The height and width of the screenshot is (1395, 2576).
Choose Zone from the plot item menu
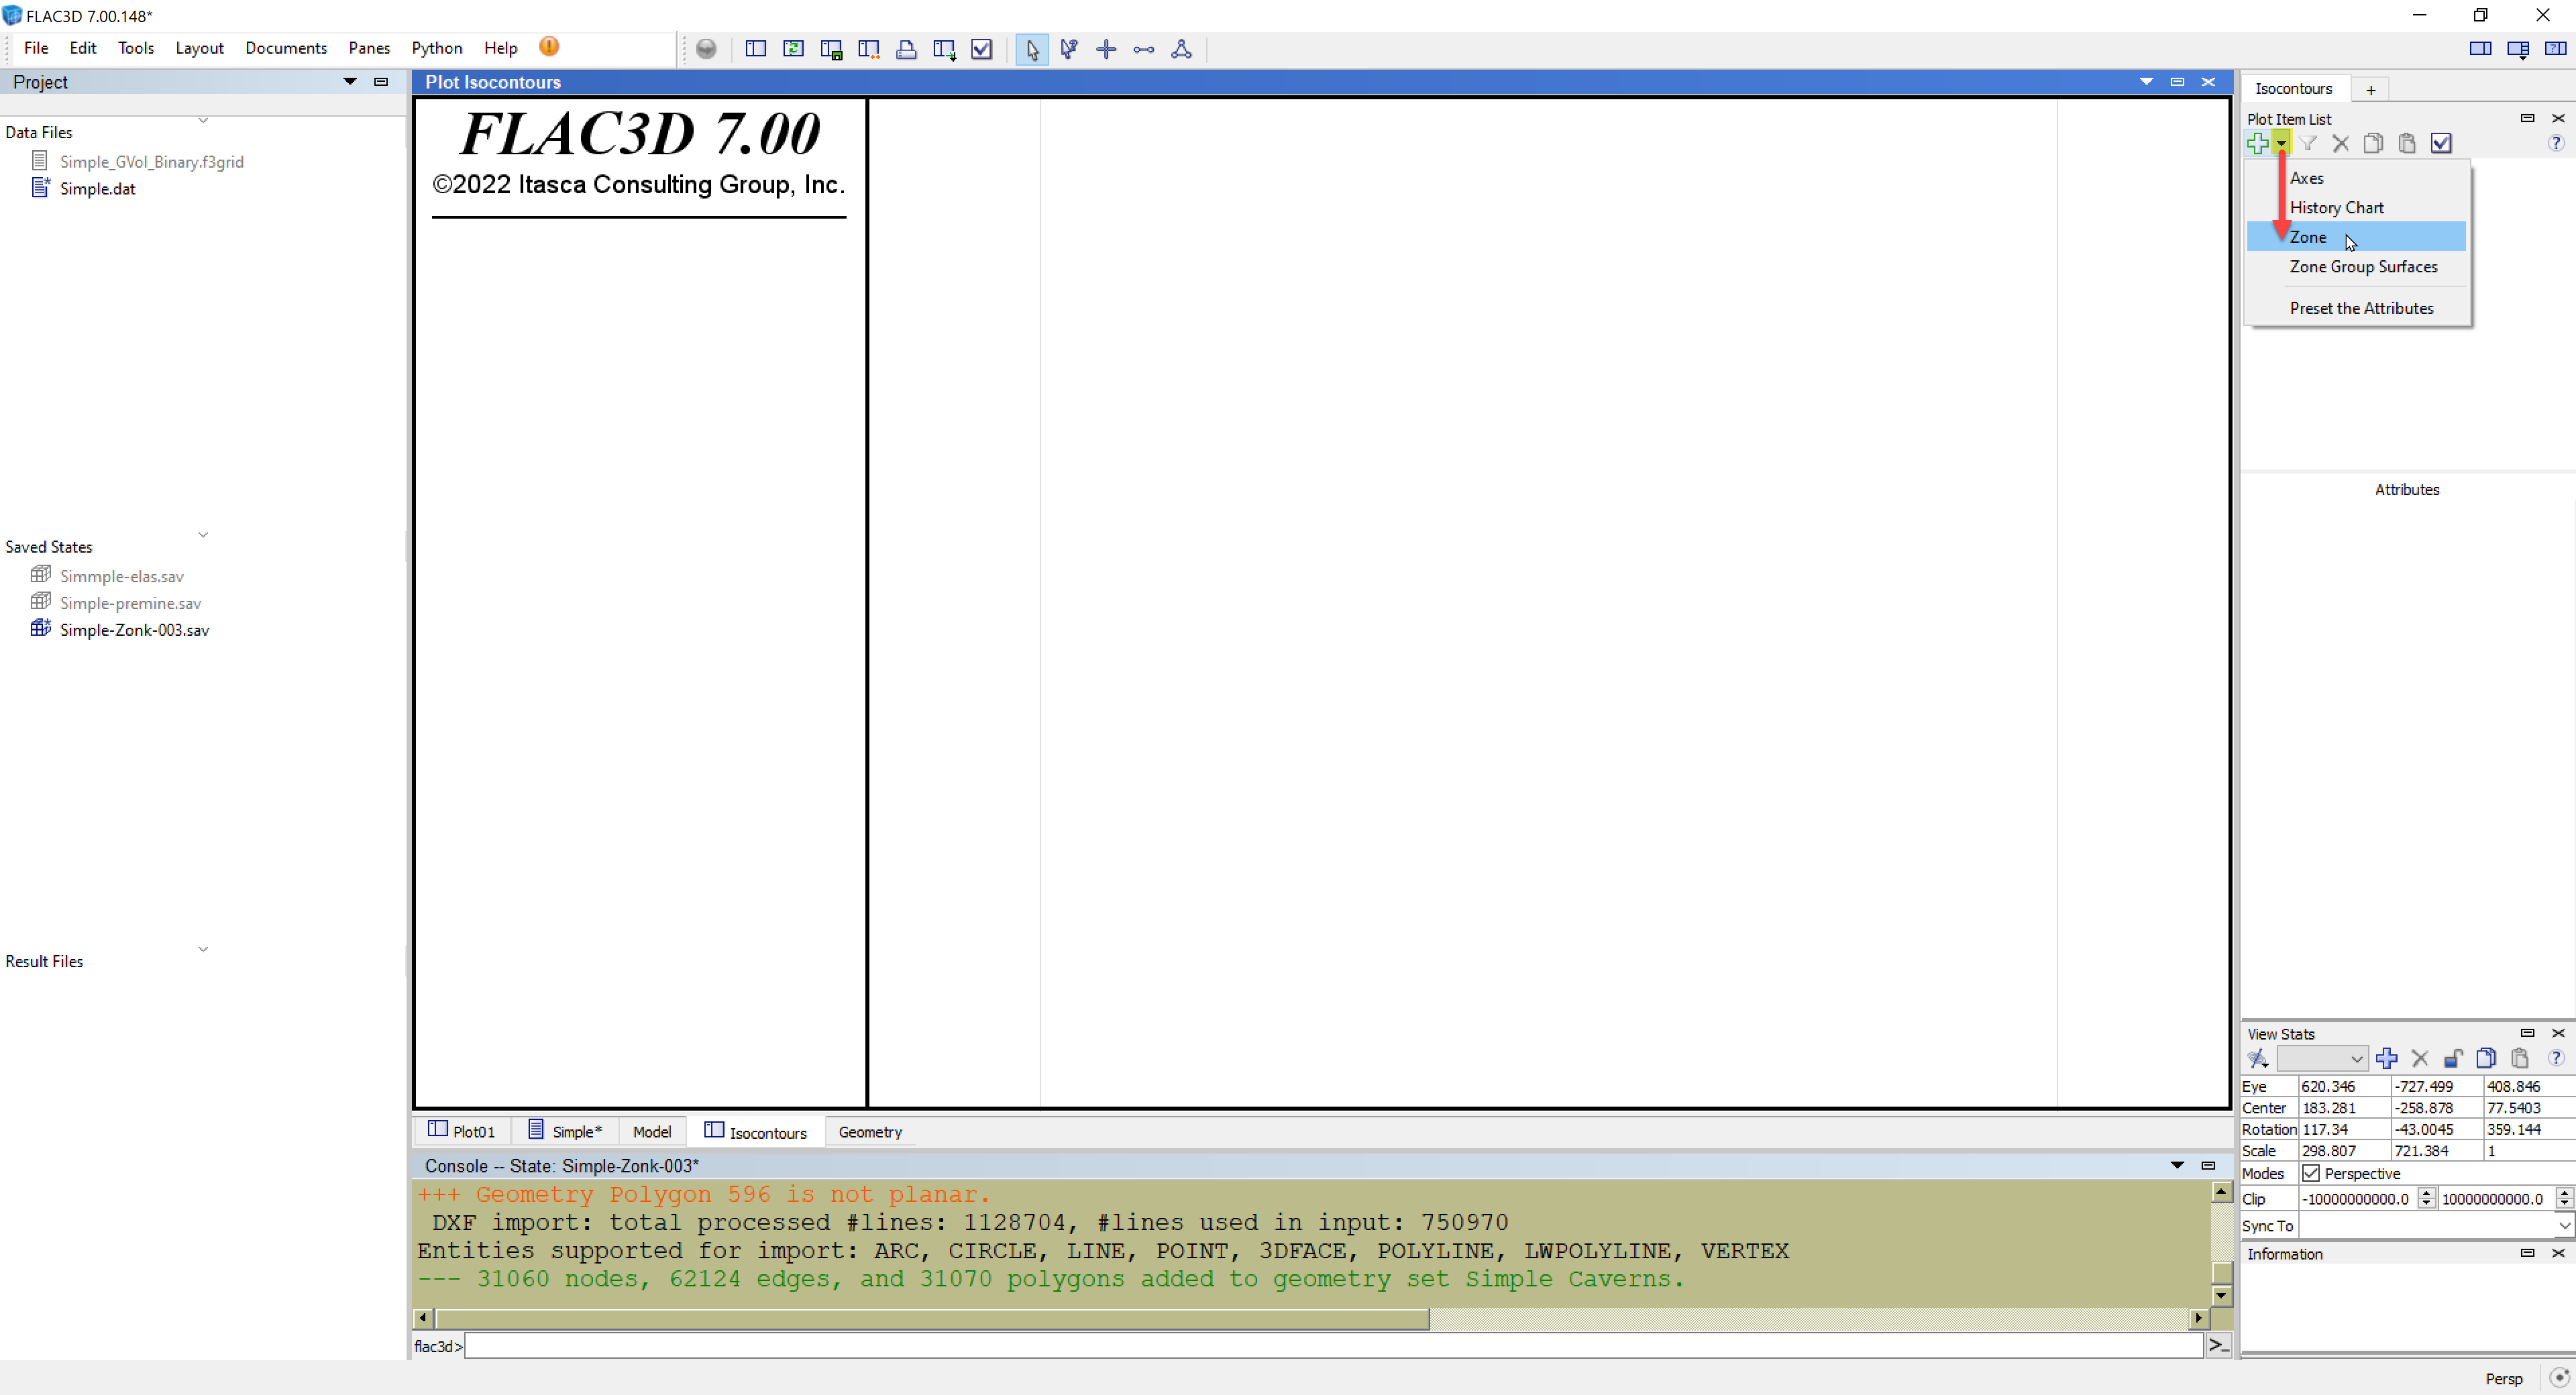pos(2355,237)
